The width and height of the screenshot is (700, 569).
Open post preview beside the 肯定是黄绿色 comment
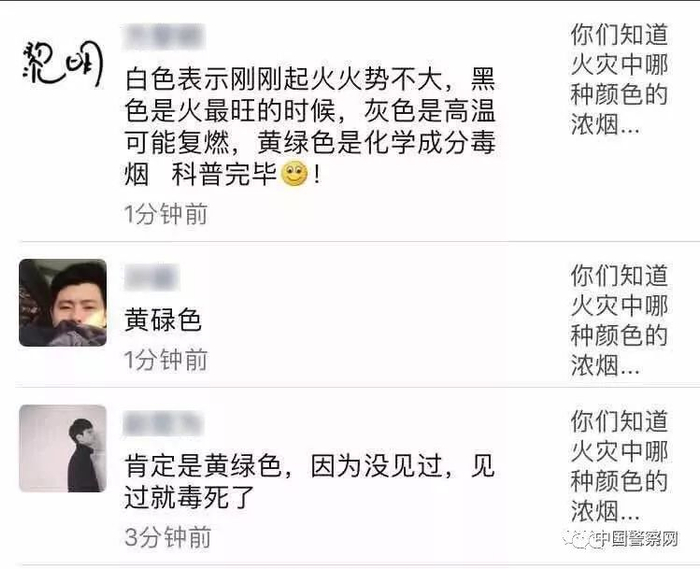[x=620, y=466]
